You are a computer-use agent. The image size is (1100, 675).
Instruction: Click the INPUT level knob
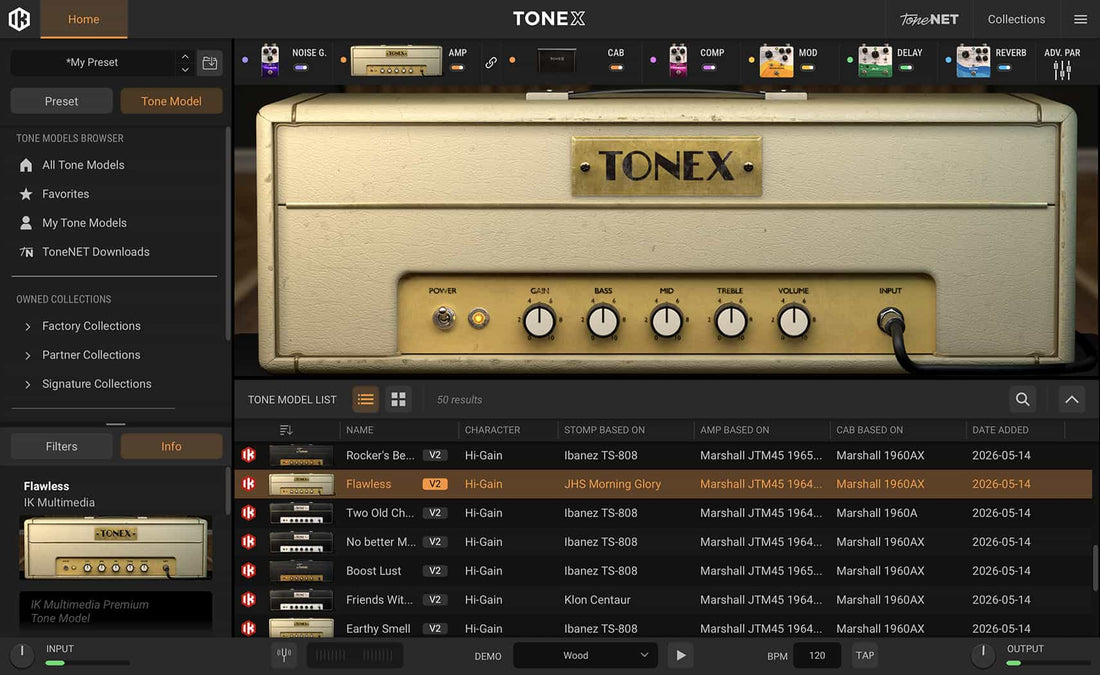pos(22,655)
